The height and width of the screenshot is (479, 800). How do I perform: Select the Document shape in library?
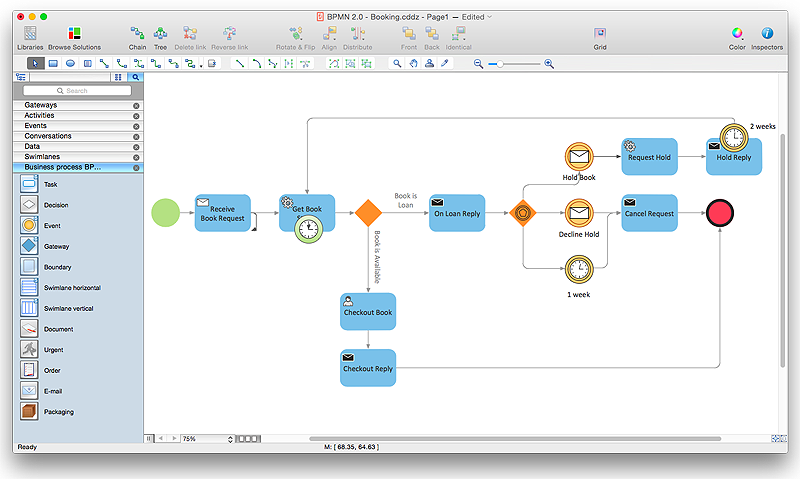tap(29, 329)
